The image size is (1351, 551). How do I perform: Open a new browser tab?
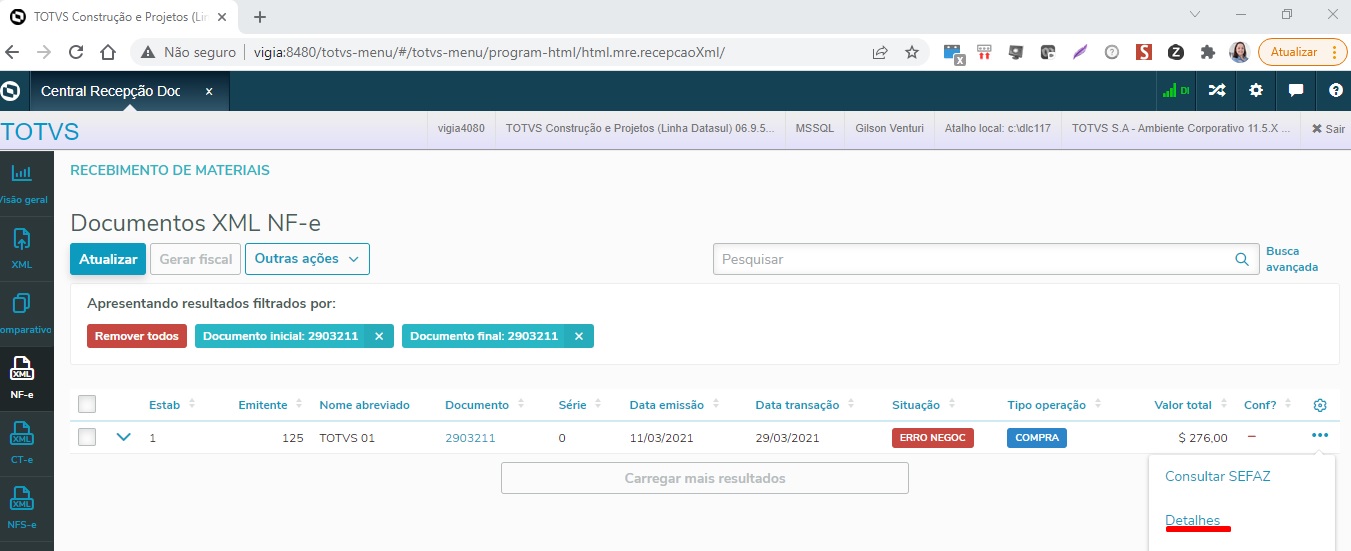pos(260,17)
